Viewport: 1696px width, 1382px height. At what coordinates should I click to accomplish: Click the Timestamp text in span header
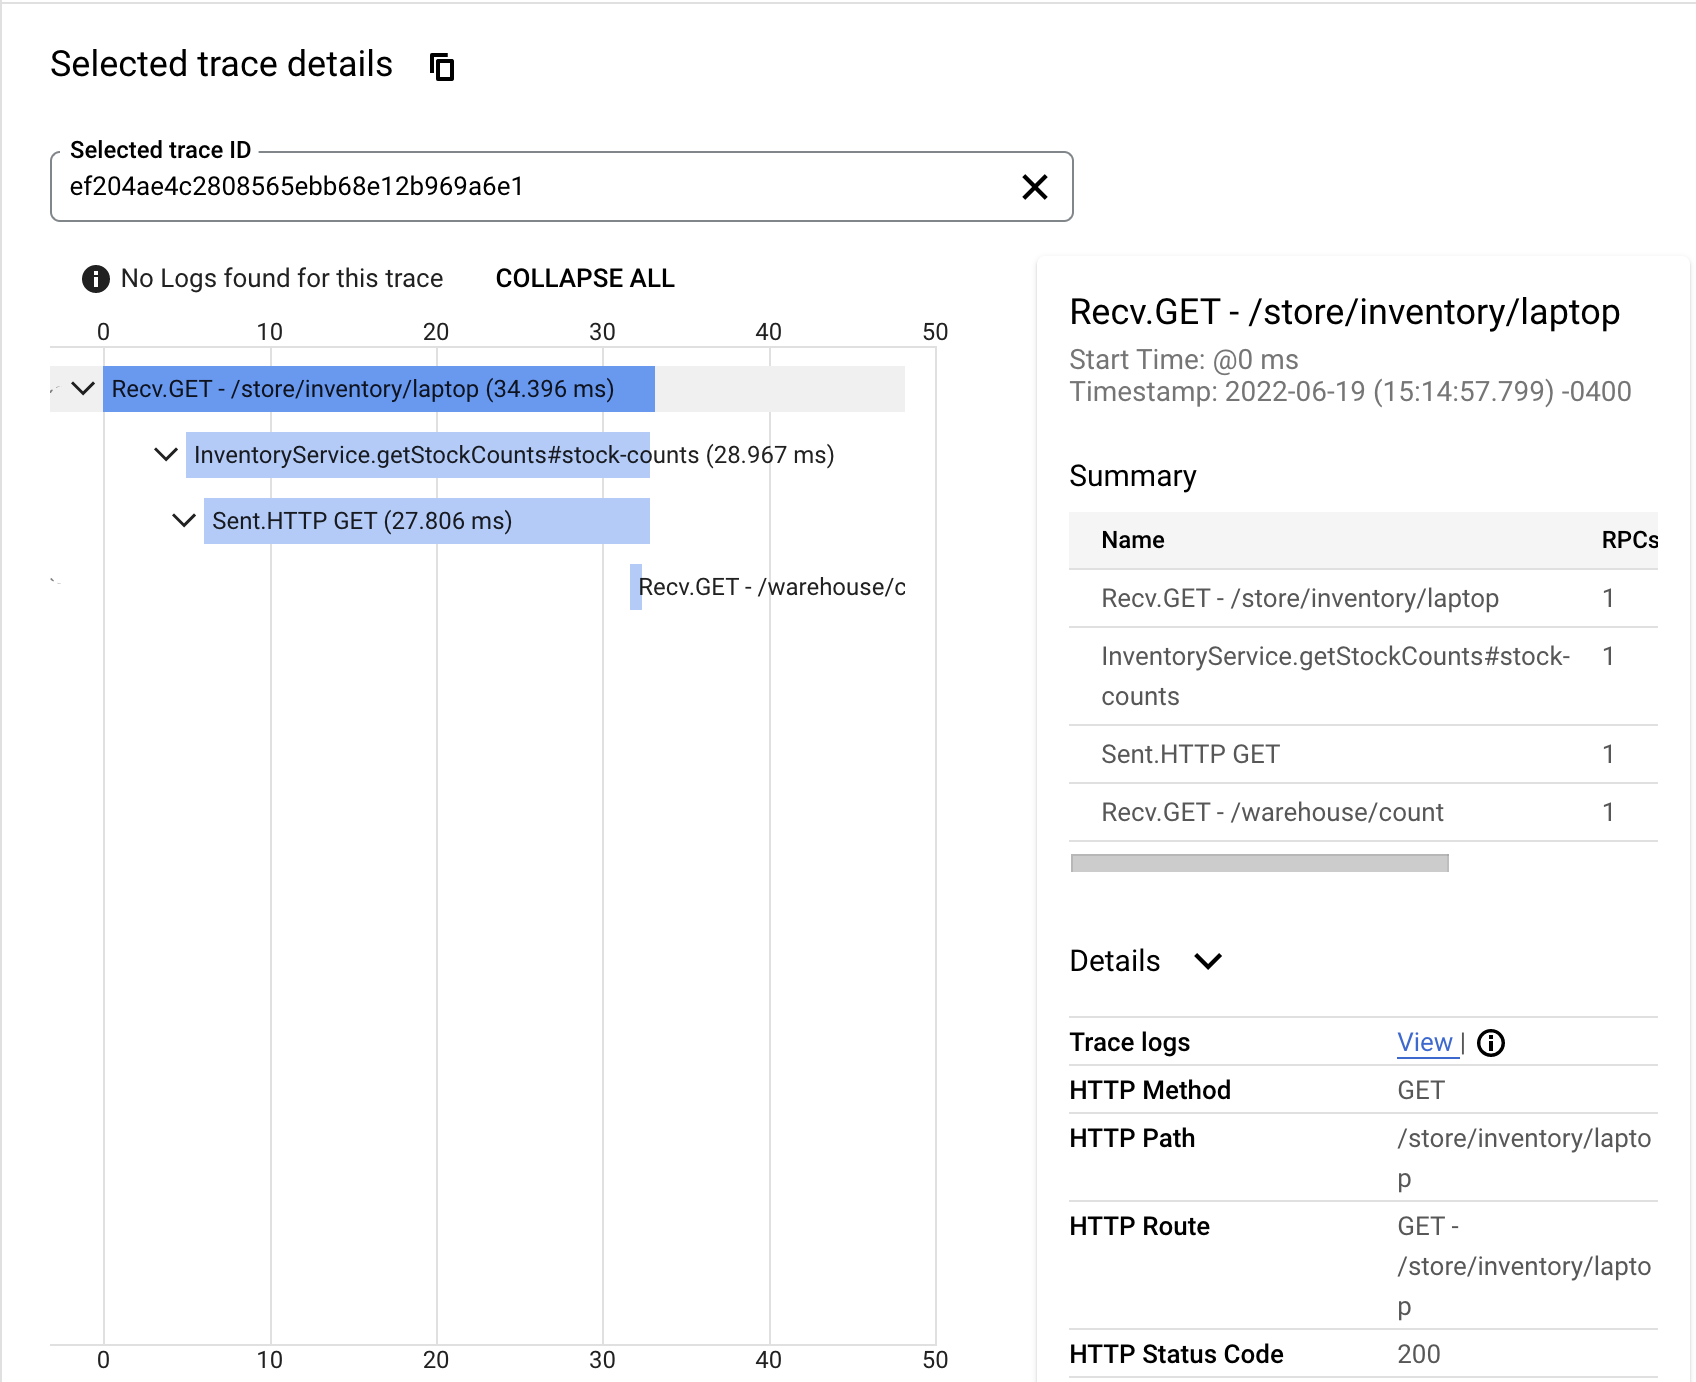tap(1350, 392)
